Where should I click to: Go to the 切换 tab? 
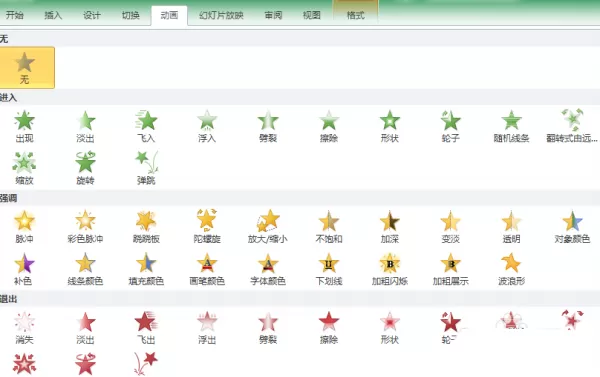pos(130,15)
